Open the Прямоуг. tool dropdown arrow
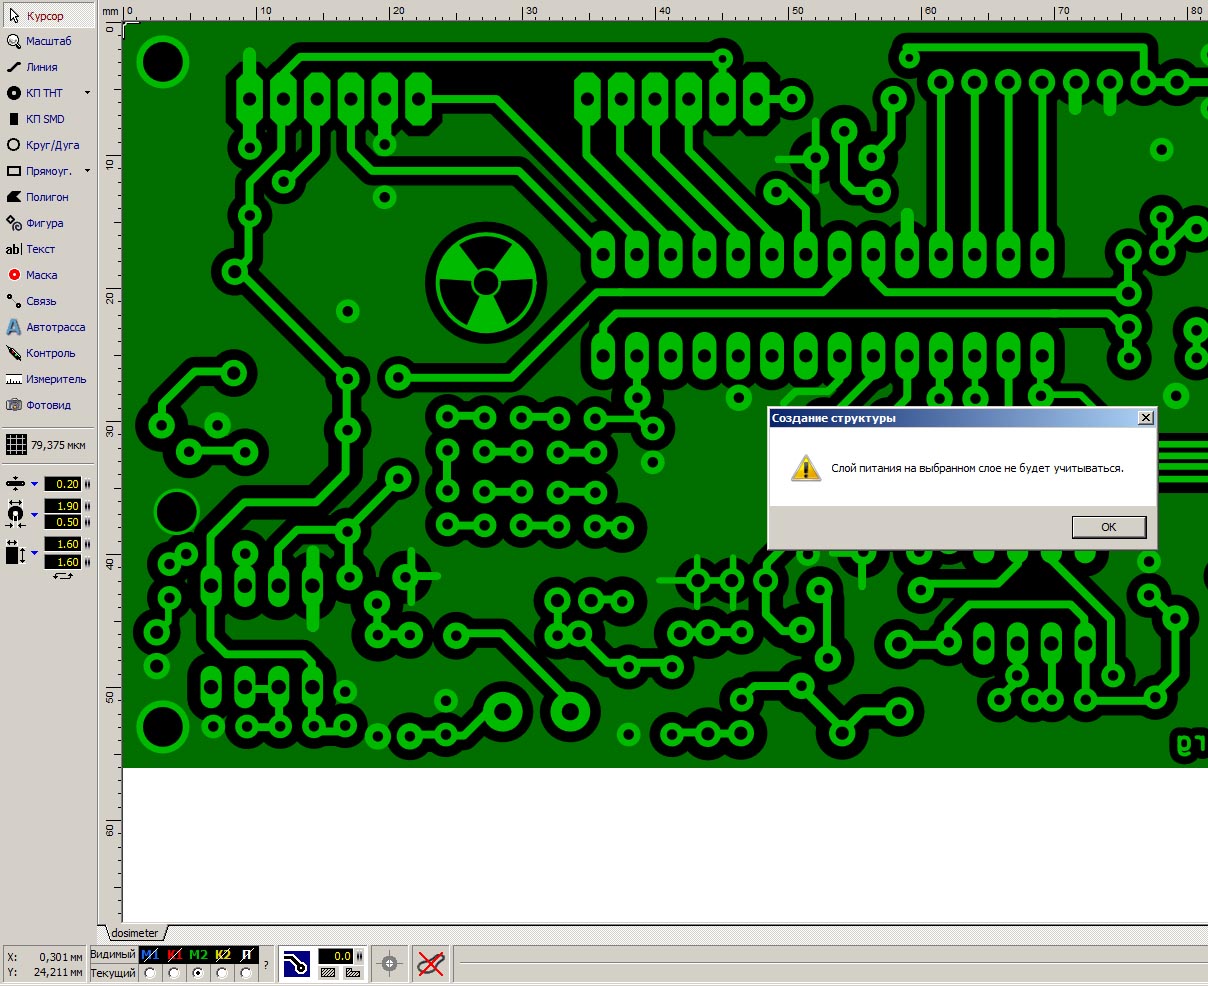This screenshot has height=986, width=1208. click(x=87, y=171)
